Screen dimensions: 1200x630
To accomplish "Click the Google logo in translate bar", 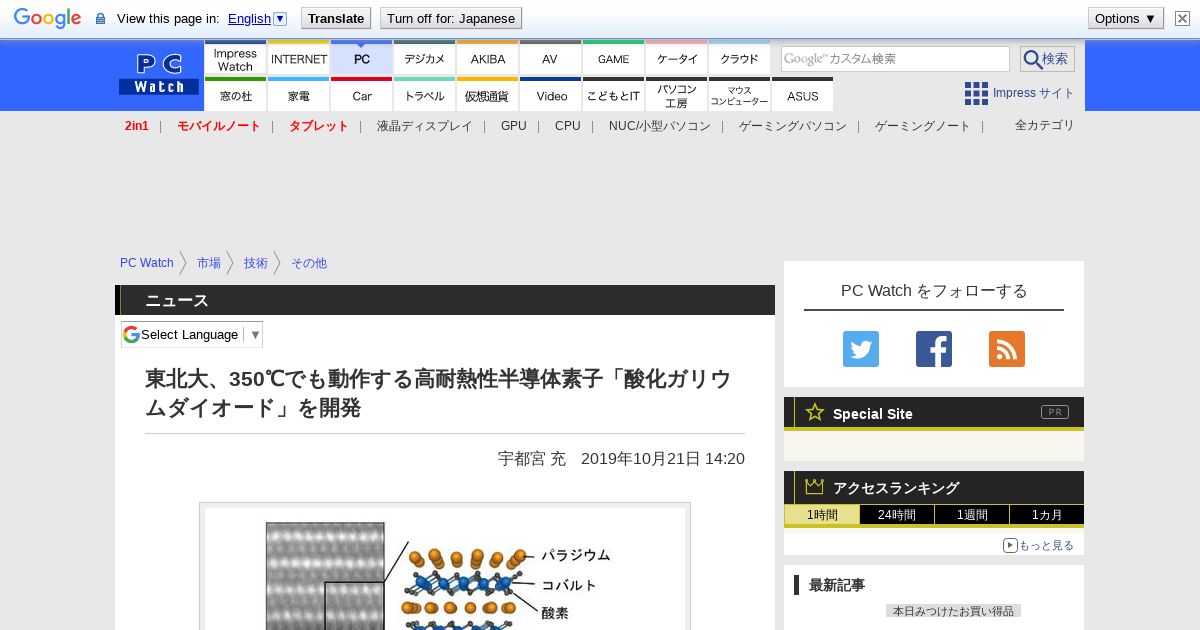I will point(47,18).
